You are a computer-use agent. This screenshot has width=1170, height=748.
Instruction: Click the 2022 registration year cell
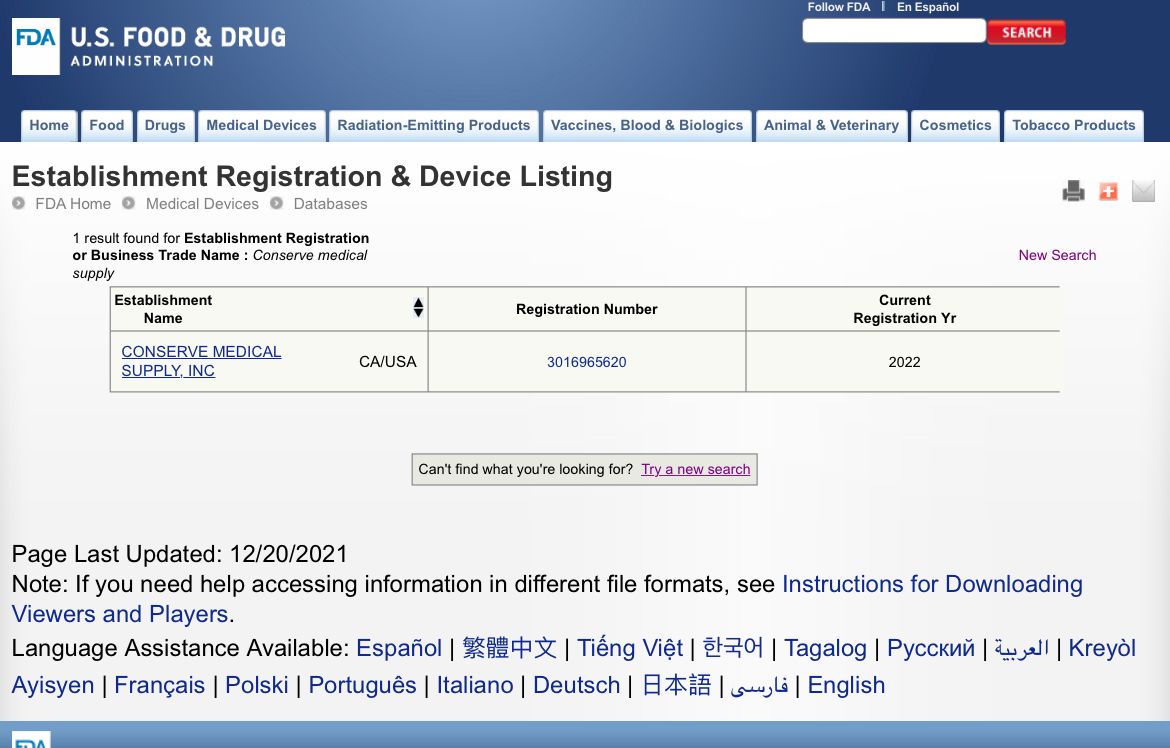(x=904, y=362)
